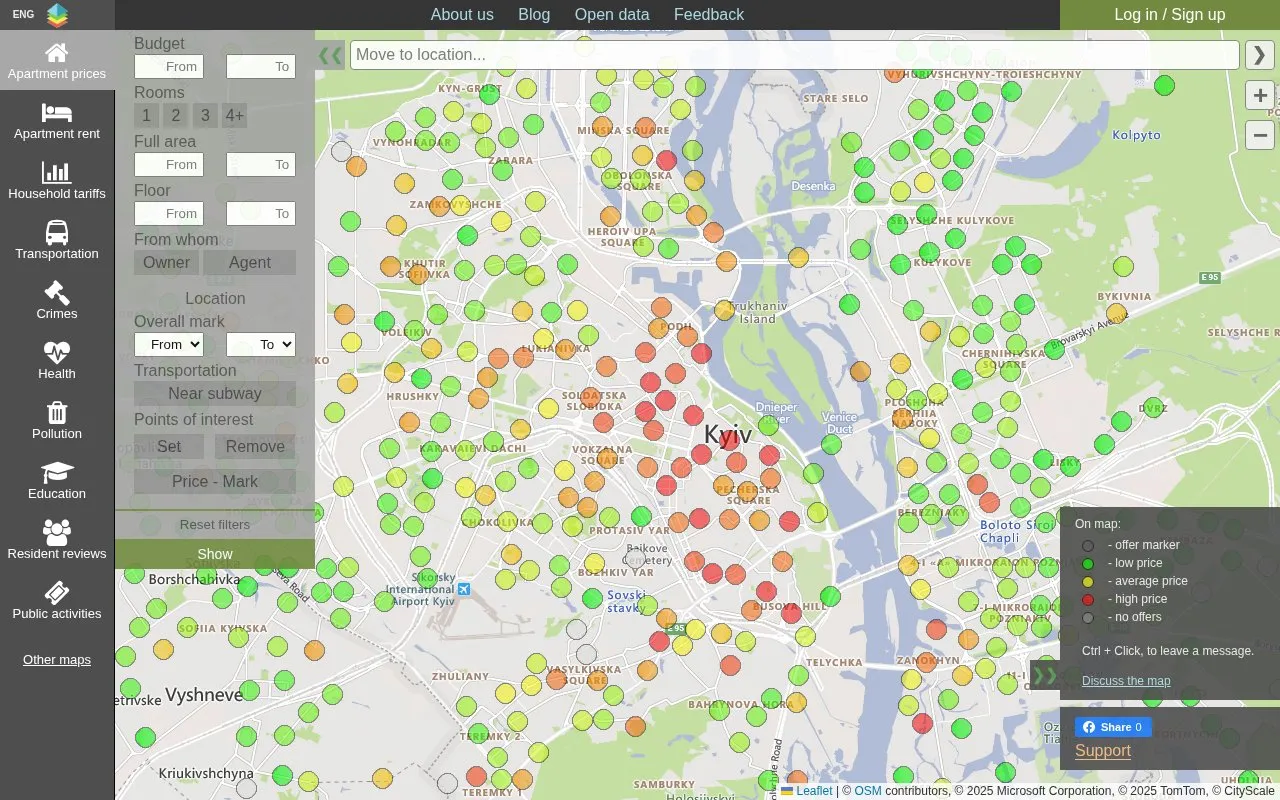This screenshot has height=800, width=1280.
Task: Remove points of interest button
Action: point(255,447)
